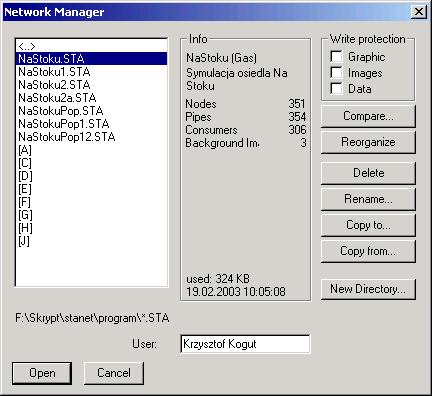This screenshot has width=432, height=396.
Task: Click the Compare... button
Action: tap(368, 116)
